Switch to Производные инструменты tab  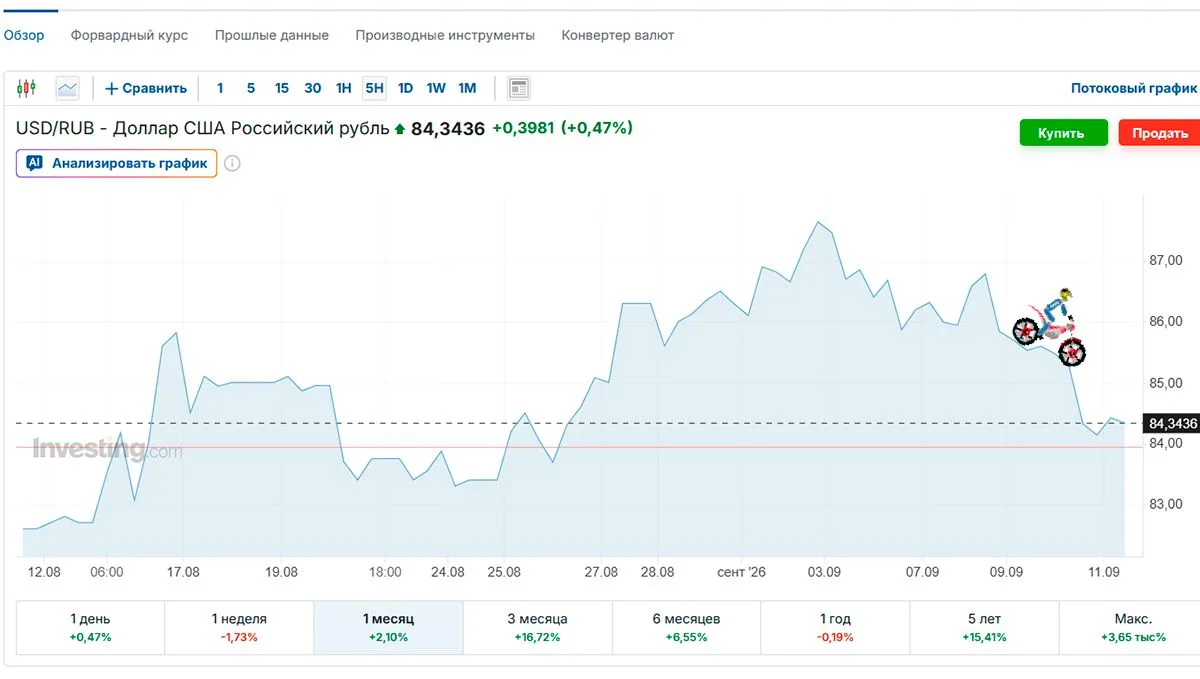445,35
